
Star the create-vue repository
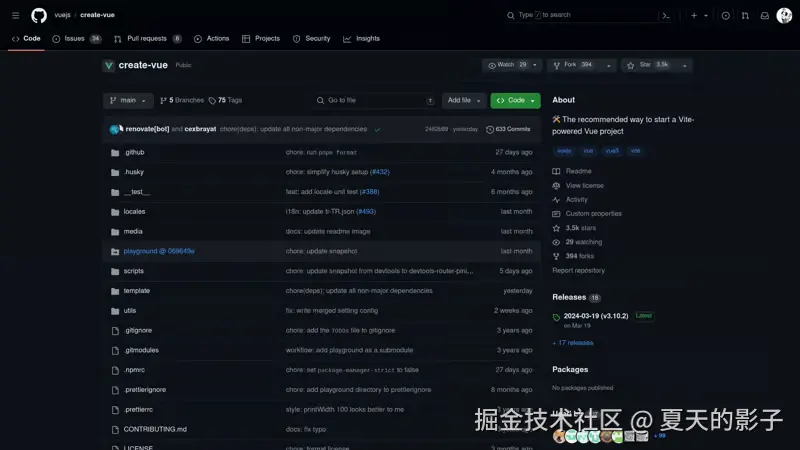click(649, 65)
